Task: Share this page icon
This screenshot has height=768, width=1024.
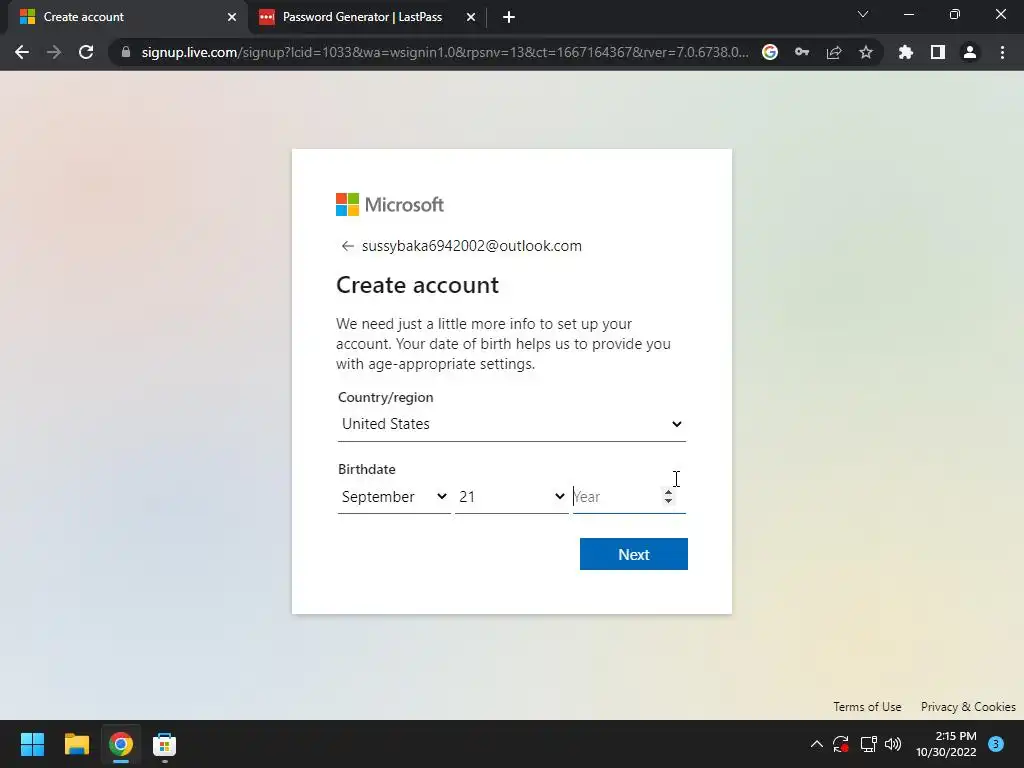Action: 834,52
